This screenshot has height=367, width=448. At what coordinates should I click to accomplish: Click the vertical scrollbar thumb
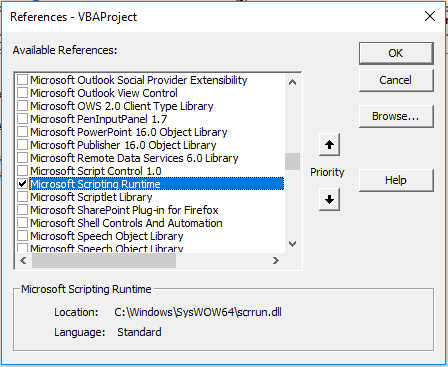click(292, 161)
